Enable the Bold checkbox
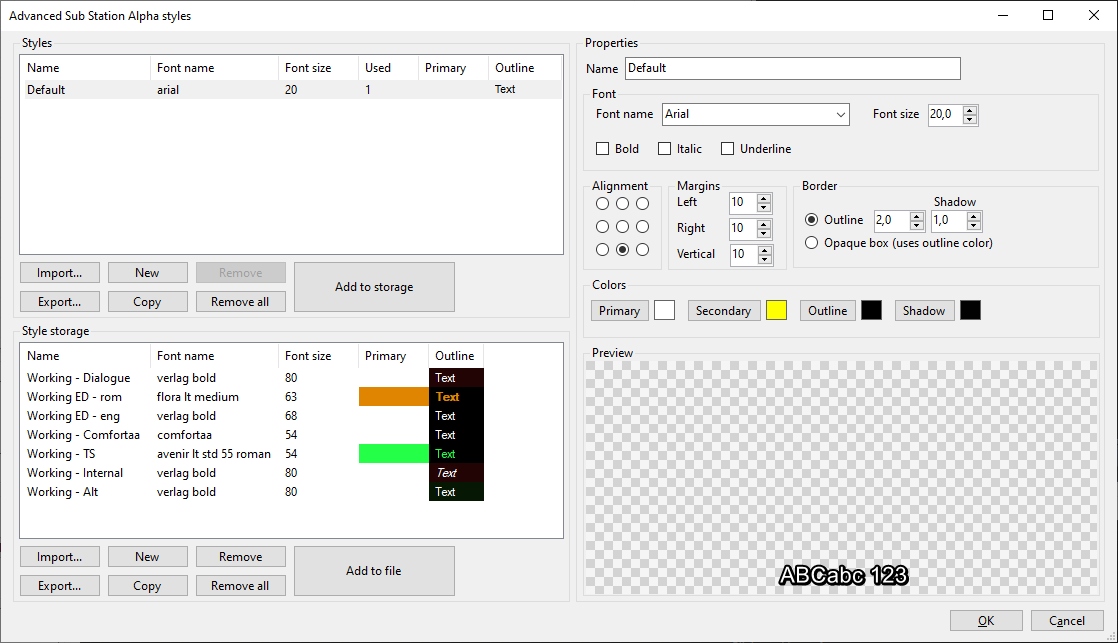The height and width of the screenshot is (643, 1118). click(600, 148)
